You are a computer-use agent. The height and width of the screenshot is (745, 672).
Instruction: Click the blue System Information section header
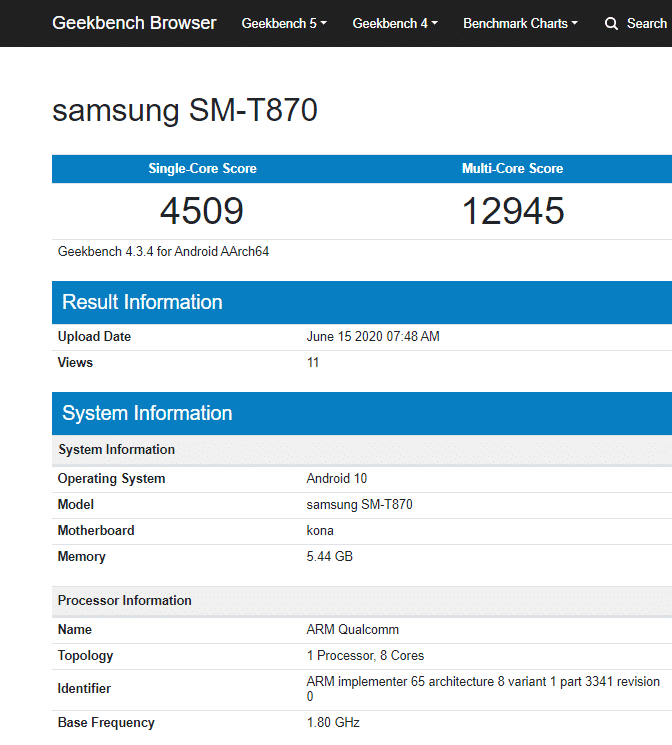[x=362, y=413]
